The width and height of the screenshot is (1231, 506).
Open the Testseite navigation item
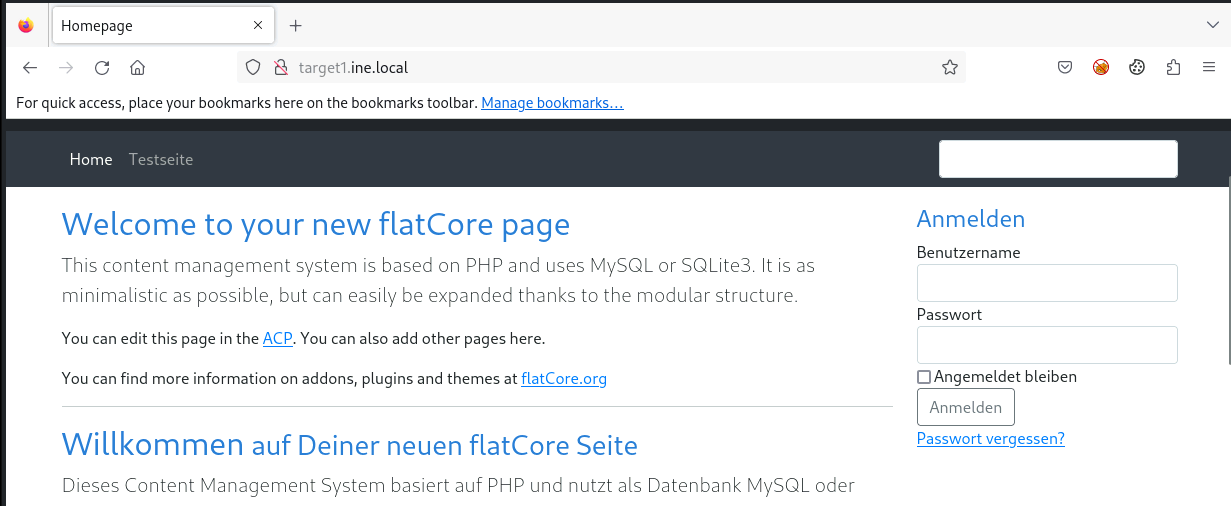pos(161,160)
